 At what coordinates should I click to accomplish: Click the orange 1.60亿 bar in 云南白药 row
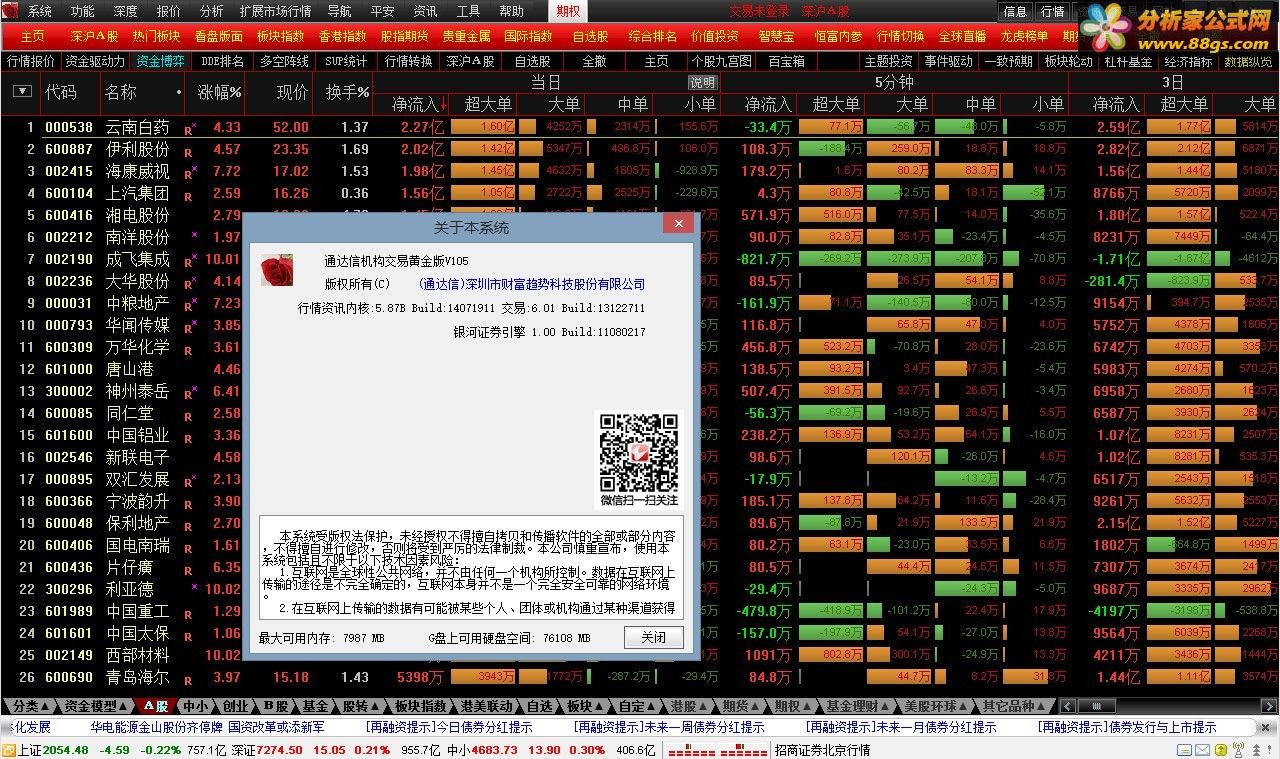coord(483,127)
